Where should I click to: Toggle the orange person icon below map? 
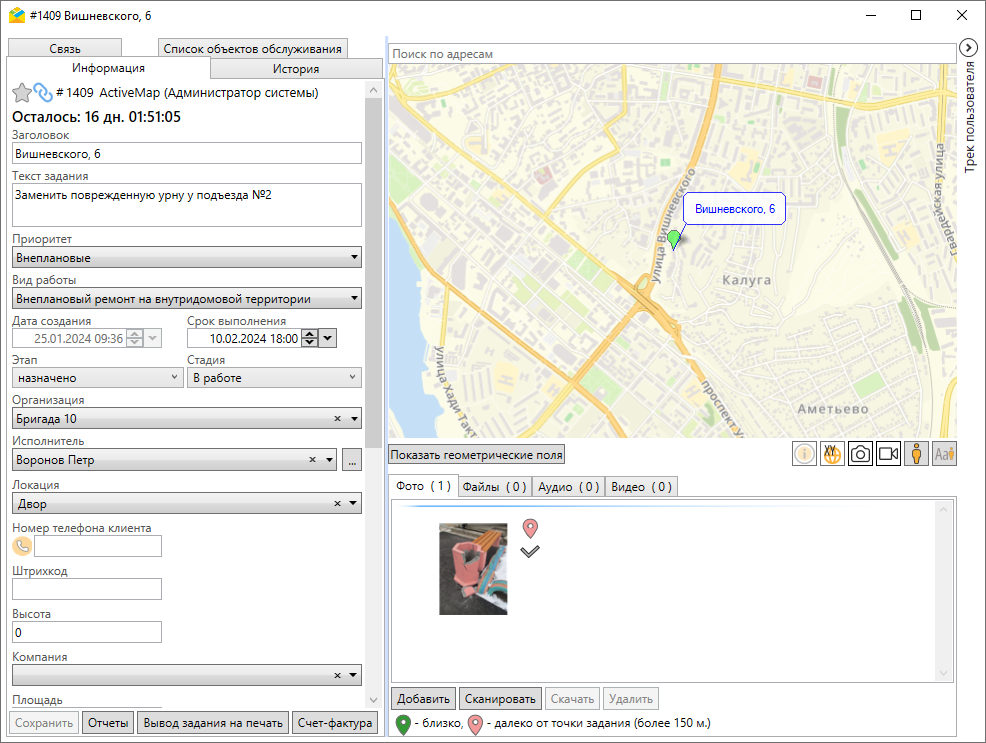(916, 454)
